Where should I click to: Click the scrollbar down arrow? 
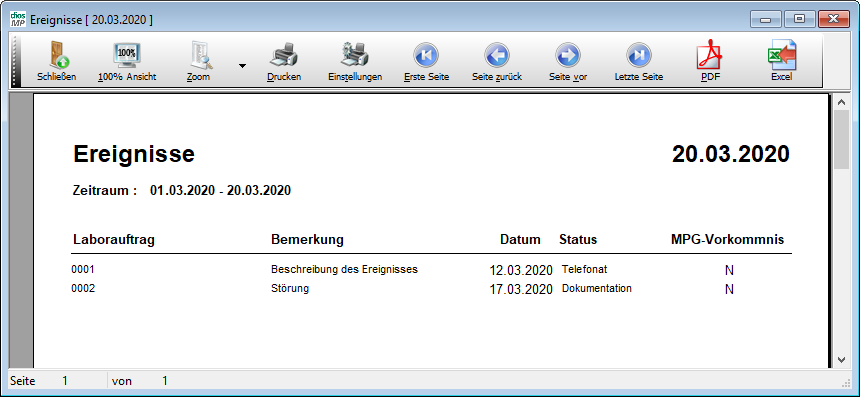[841, 359]
